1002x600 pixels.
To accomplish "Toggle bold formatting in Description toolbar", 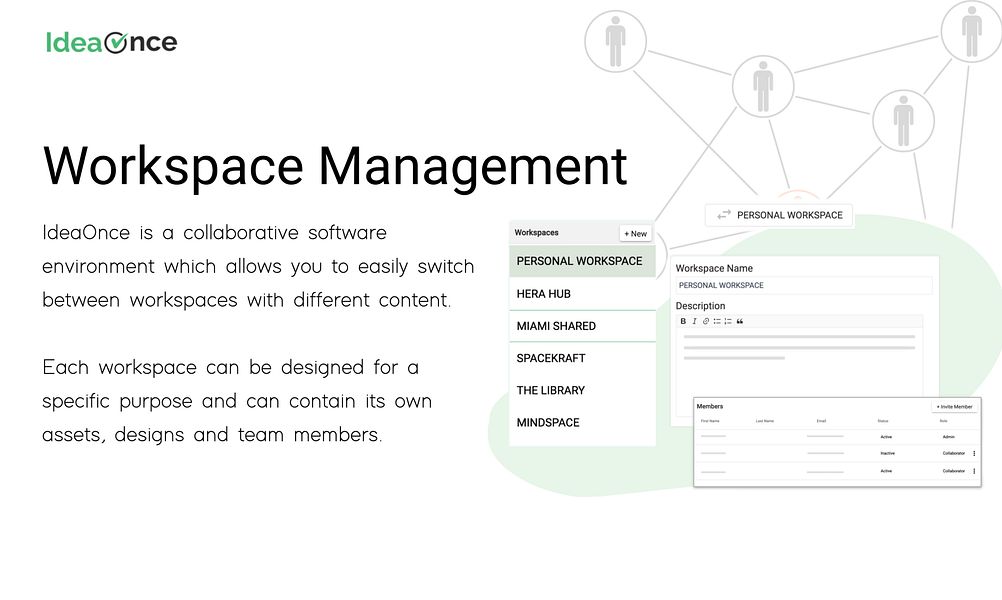I will pyautogui.click(x=683, y=321).
